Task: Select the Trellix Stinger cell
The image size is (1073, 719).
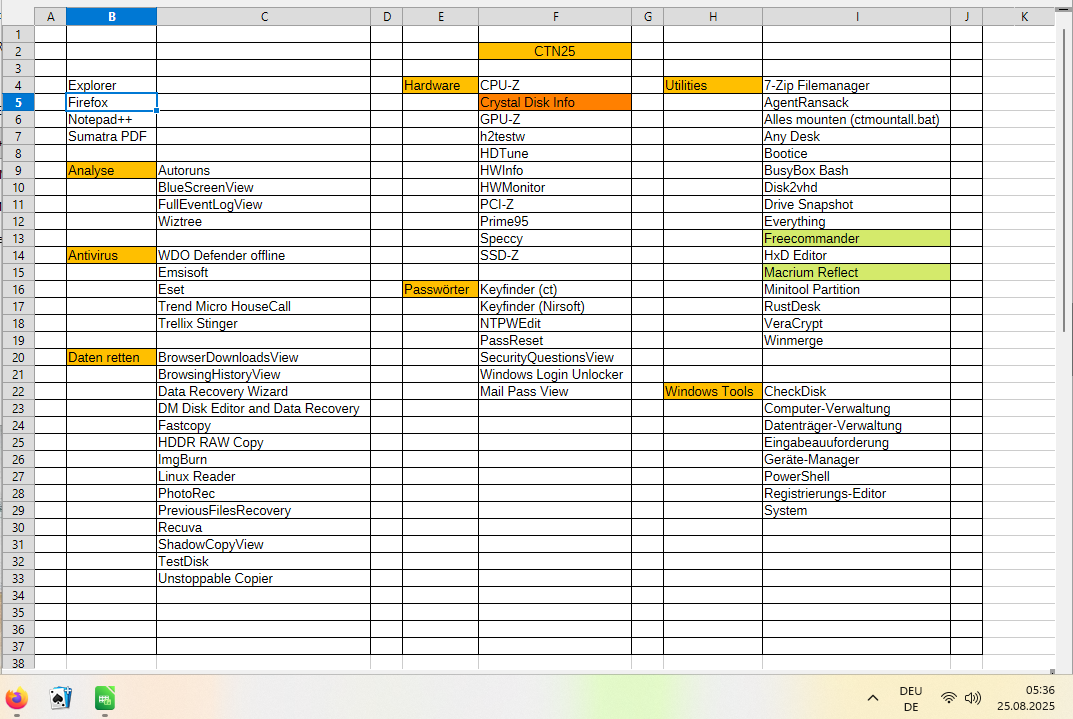Action: [263, 324]
